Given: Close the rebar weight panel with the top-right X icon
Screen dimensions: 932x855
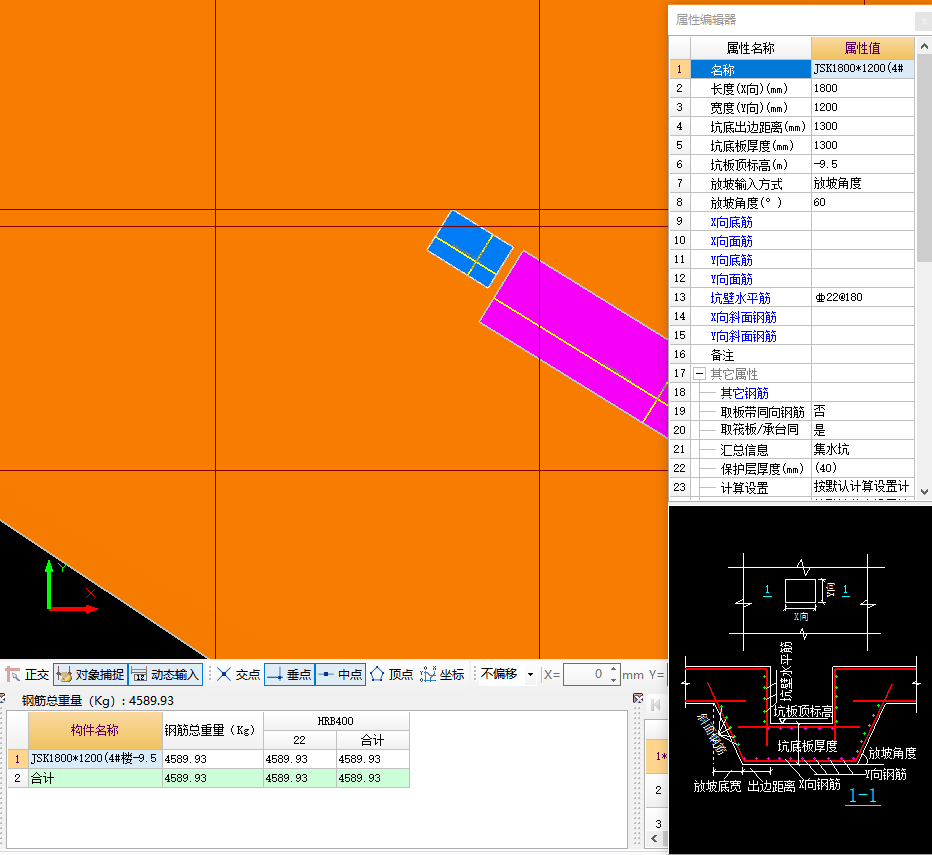Looking at the screenshot, I should coord(638,698).
